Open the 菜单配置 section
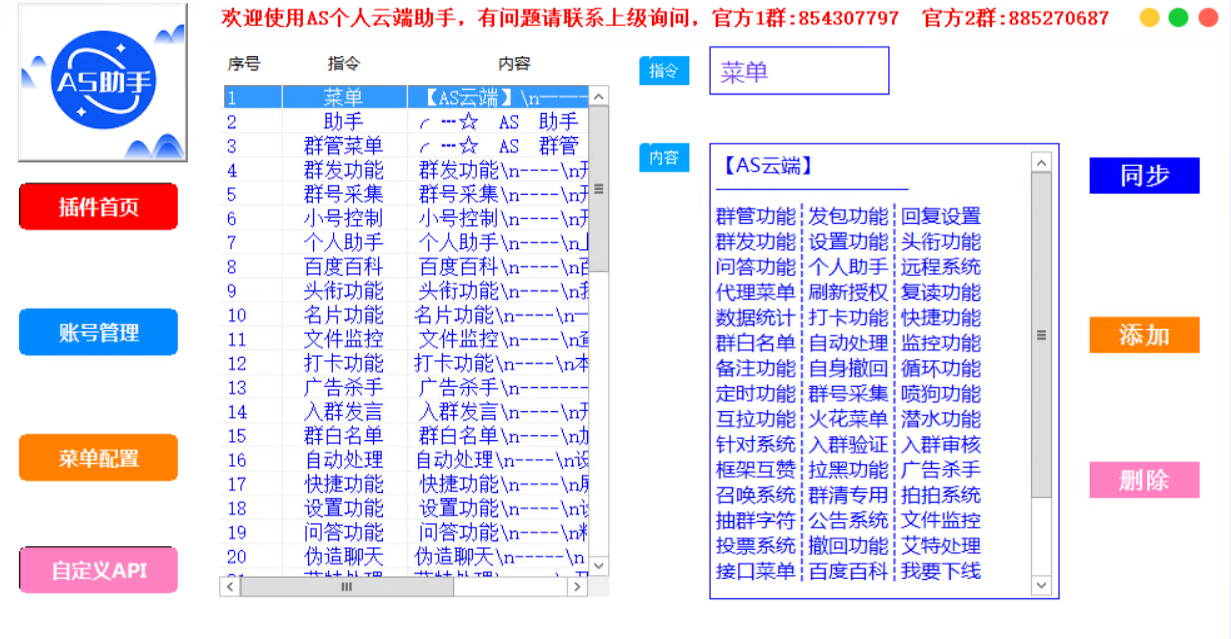 tap(98, 459)
